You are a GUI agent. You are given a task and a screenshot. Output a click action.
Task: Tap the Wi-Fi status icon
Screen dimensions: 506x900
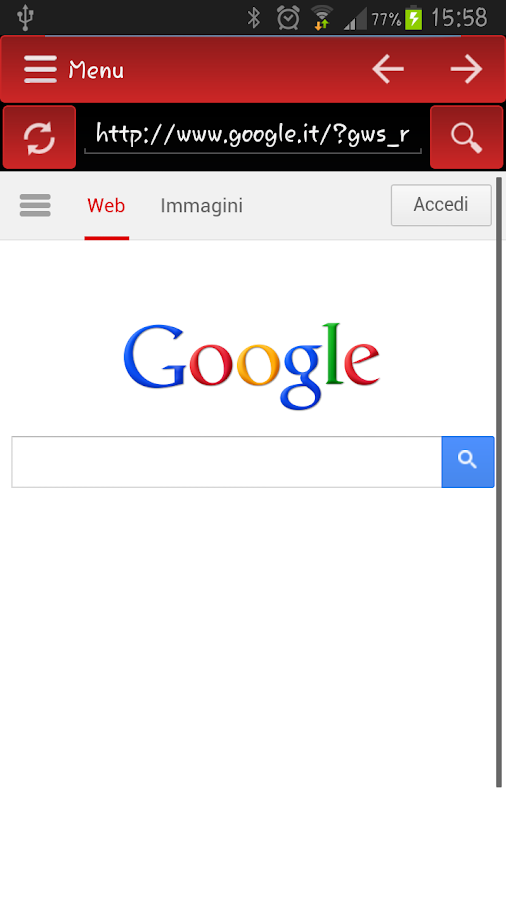click(x=322, y=18)
